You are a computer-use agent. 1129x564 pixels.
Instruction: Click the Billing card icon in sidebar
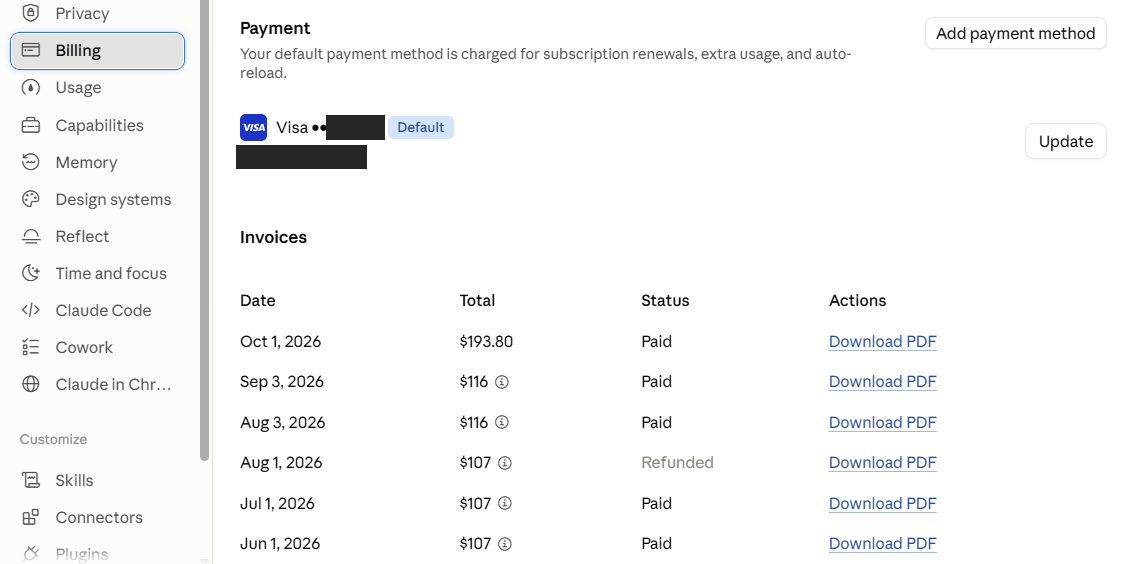pyautogui.click(x=30, y=50)
